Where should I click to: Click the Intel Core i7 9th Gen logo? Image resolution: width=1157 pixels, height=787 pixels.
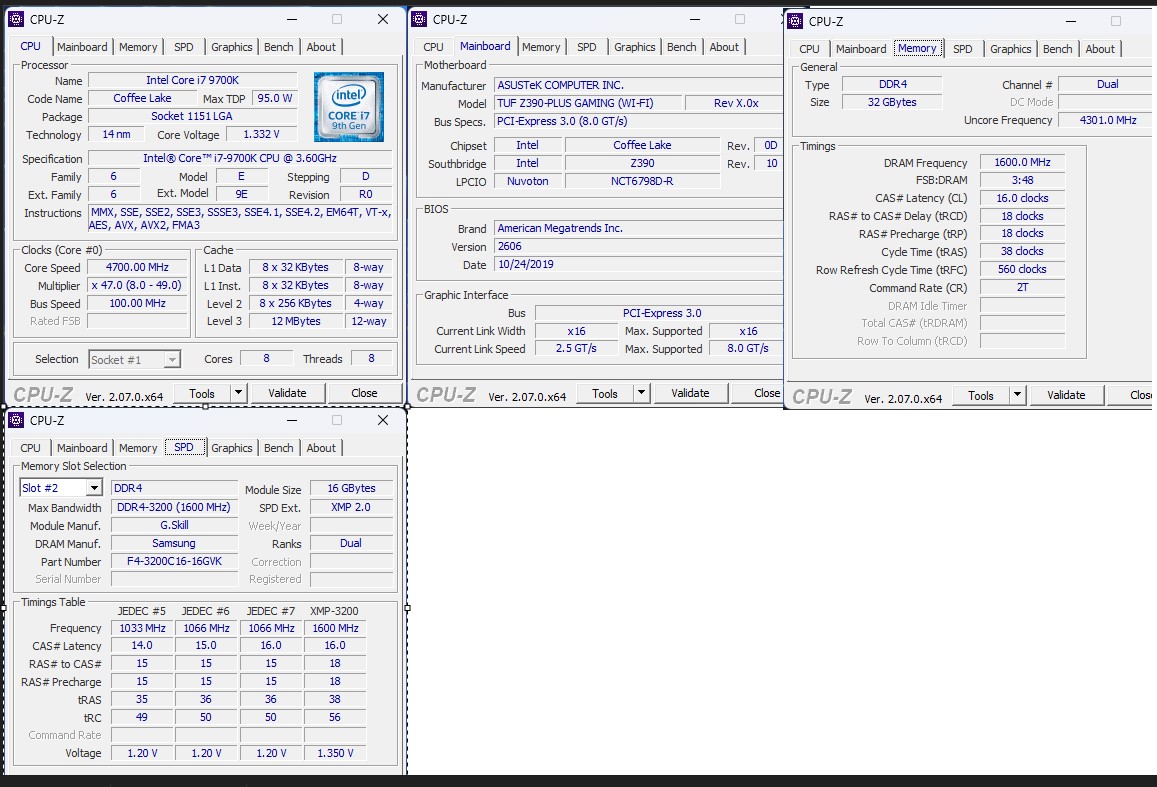click(348, 106)
